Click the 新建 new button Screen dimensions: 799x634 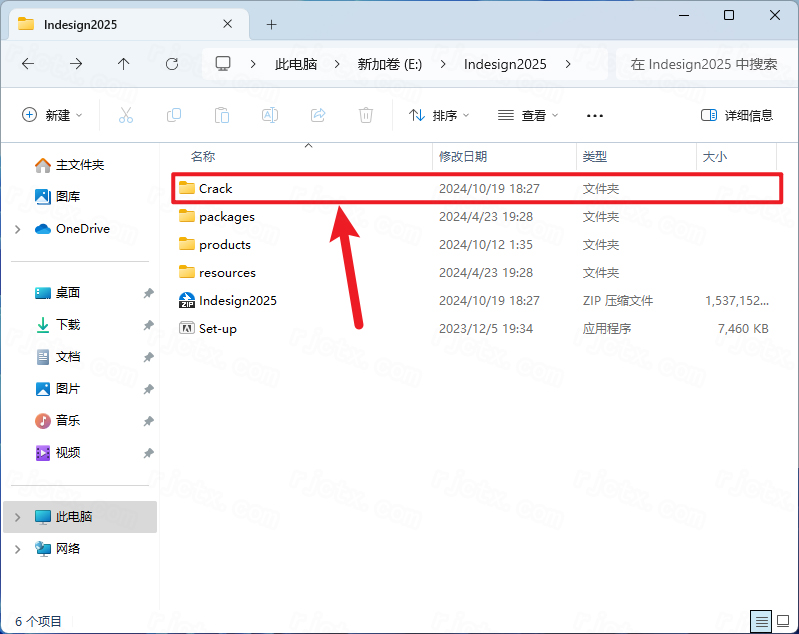click(52, 115)
